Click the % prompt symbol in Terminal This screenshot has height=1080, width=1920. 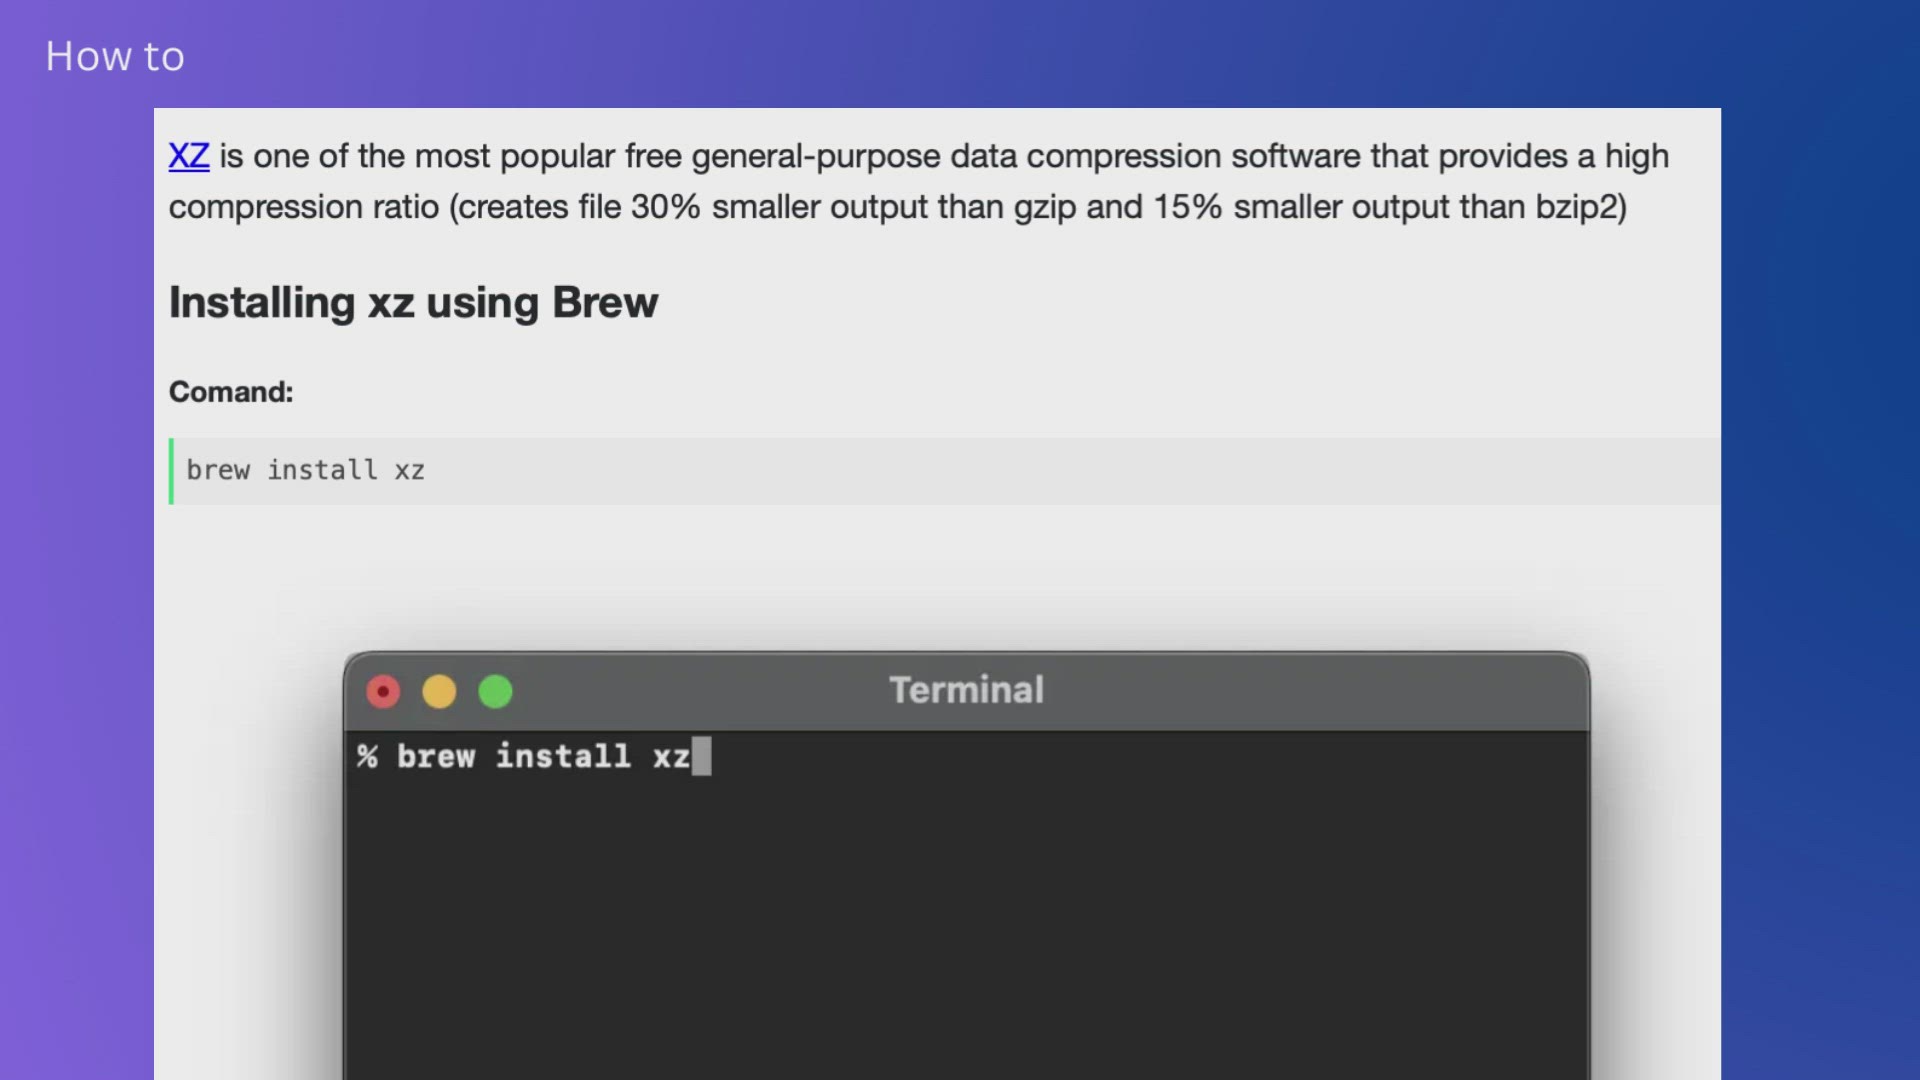[367, 756]
